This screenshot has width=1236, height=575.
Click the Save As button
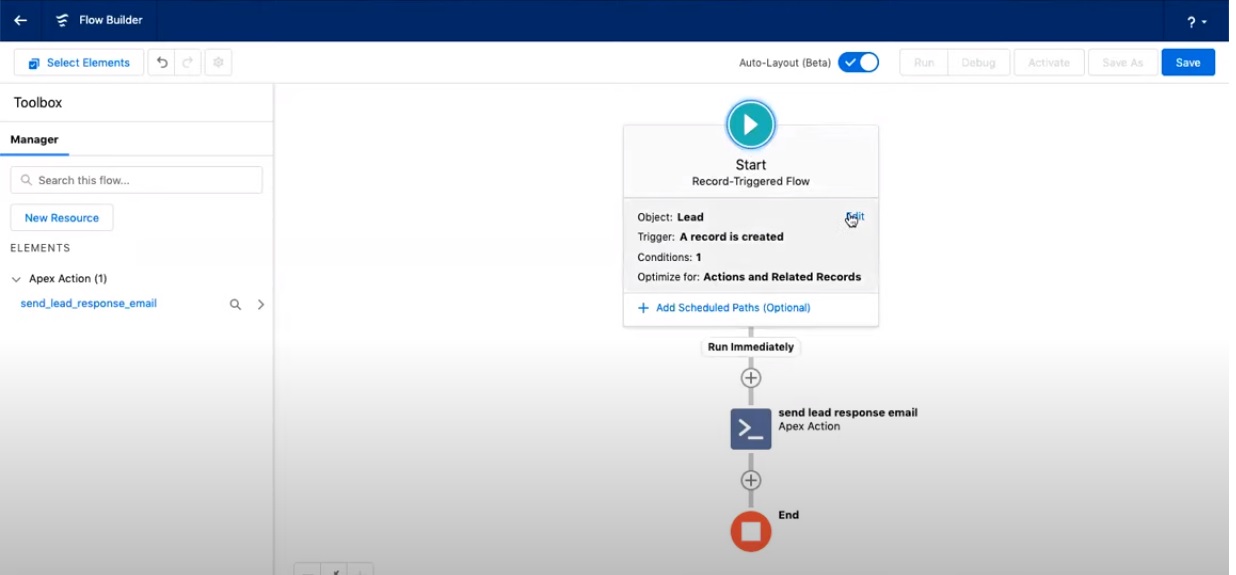1122,63
